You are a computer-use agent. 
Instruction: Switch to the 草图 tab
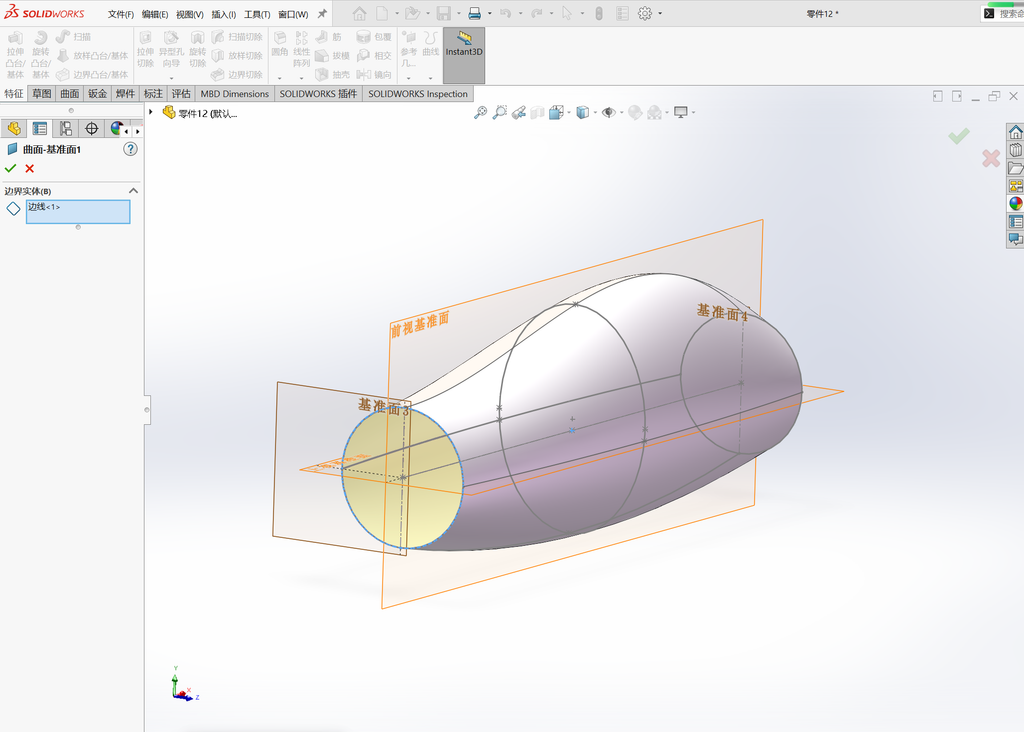pos(42,93)
